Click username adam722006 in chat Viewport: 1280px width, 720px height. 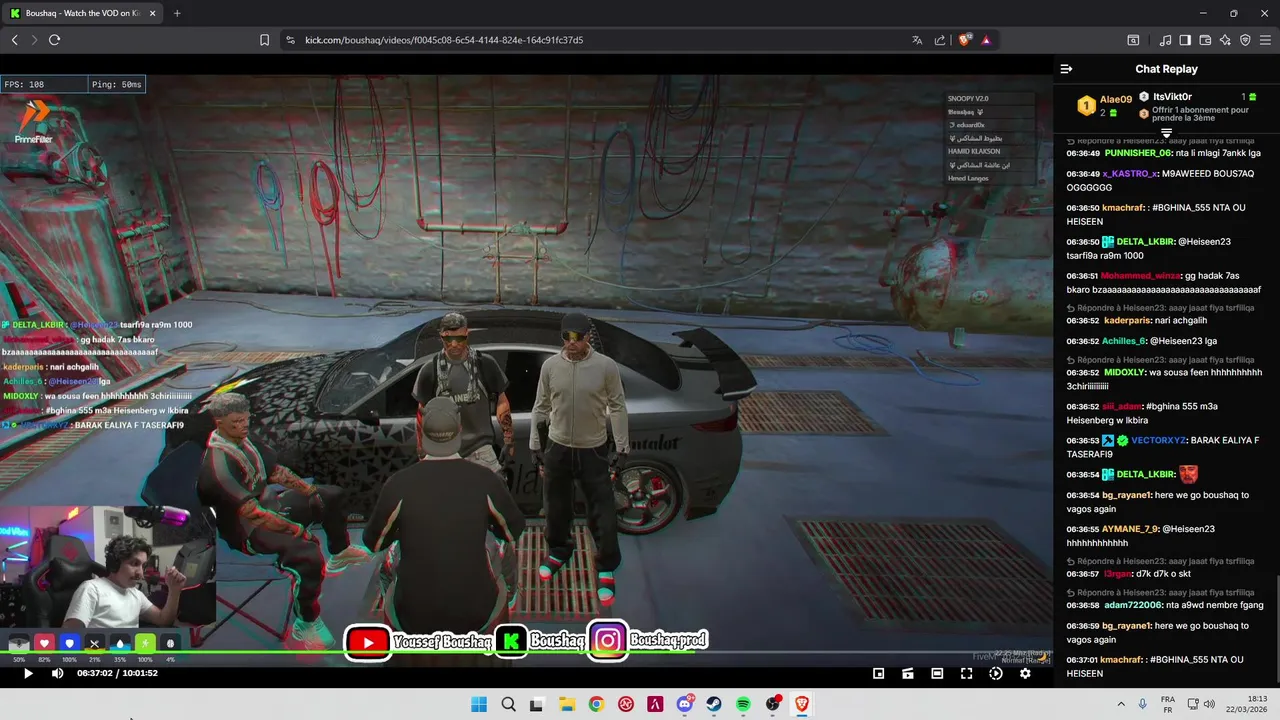coord(1133,605)
